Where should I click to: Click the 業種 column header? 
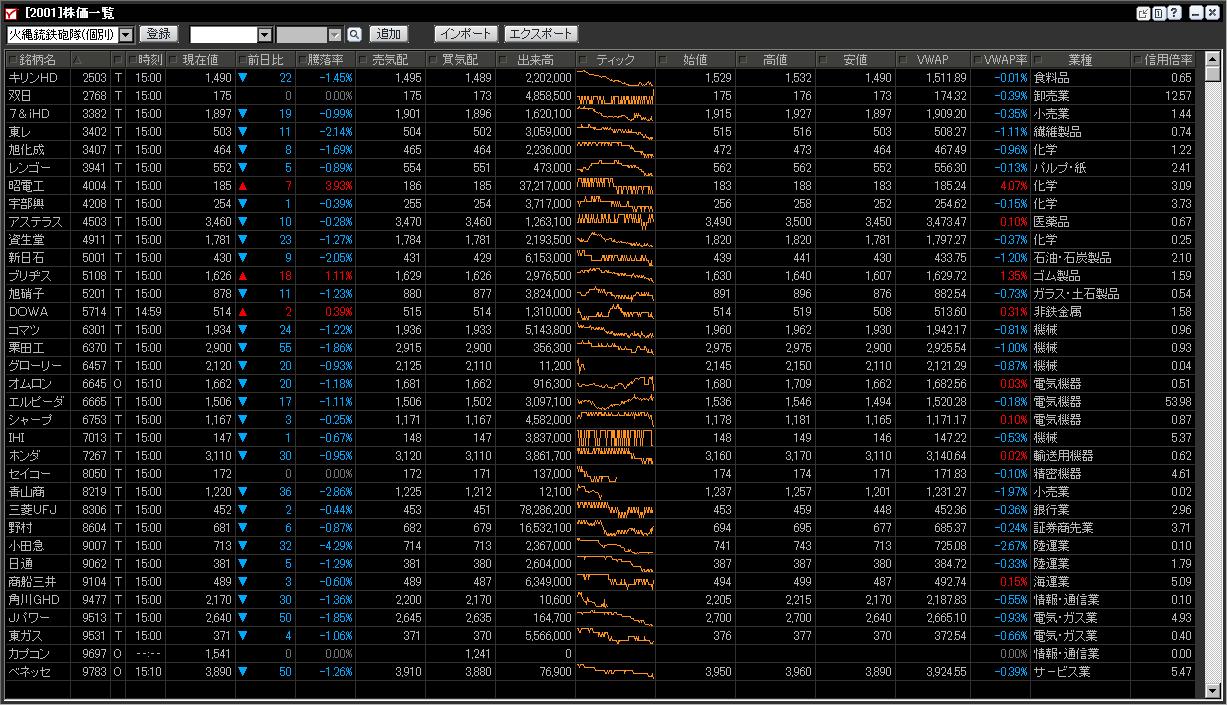tap(1080, 60)
